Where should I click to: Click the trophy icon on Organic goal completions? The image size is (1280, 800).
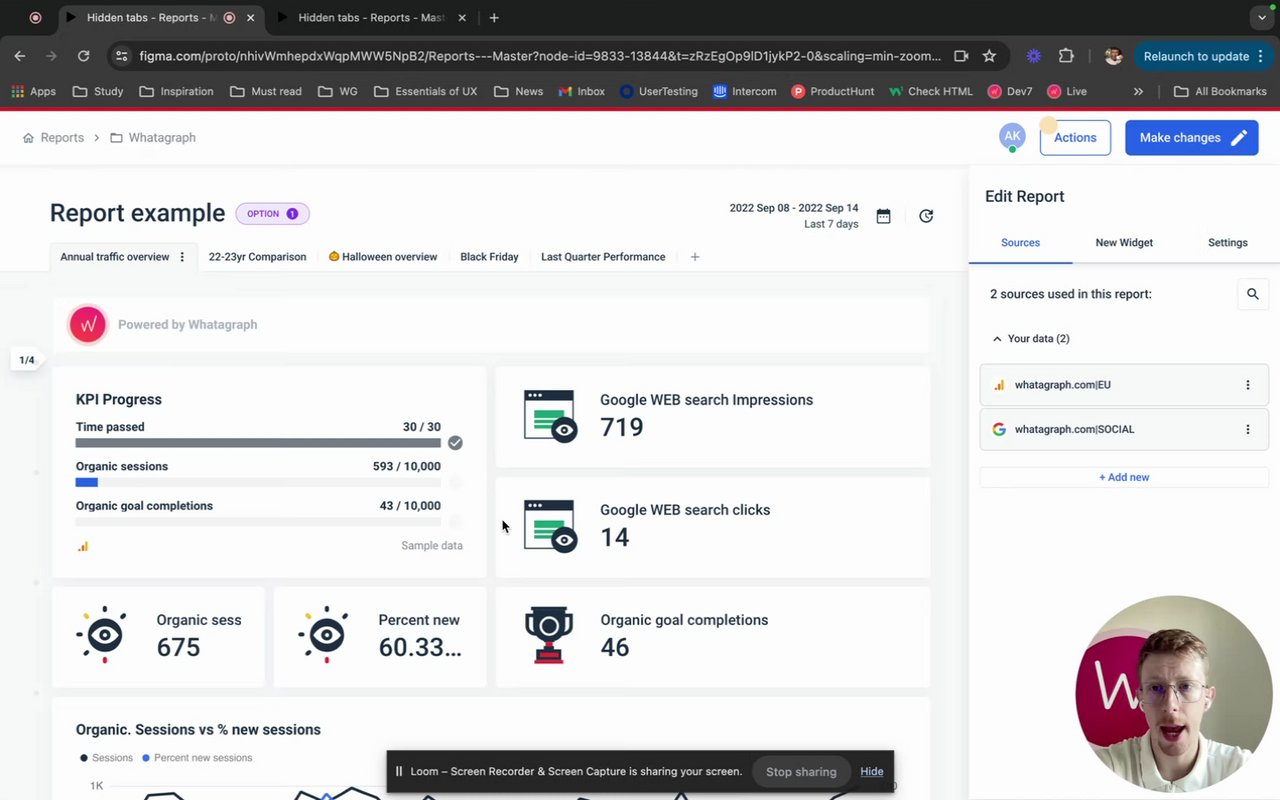click(x=549, y=634)
